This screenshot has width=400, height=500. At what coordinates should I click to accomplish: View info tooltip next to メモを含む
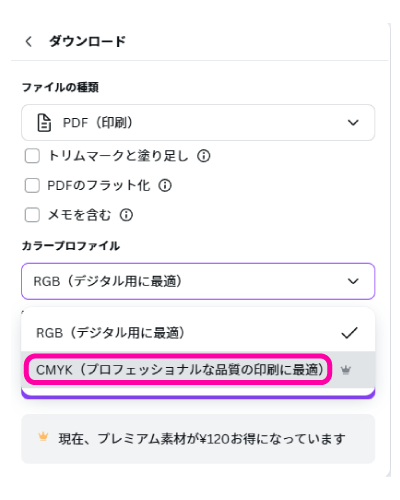coord(126,215)
